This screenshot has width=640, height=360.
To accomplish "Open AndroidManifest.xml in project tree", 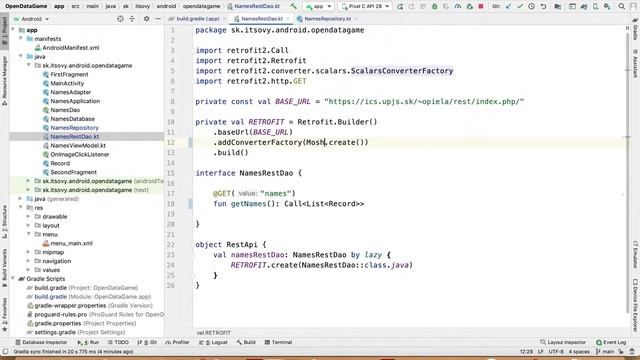I will pyautogui.click(x=71, y=48).
